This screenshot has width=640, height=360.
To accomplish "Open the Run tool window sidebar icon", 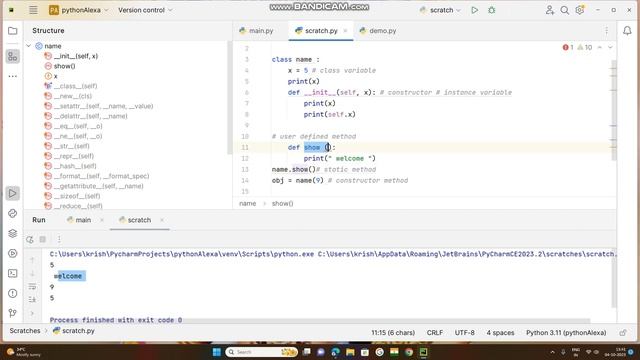I will coord(13,193).
